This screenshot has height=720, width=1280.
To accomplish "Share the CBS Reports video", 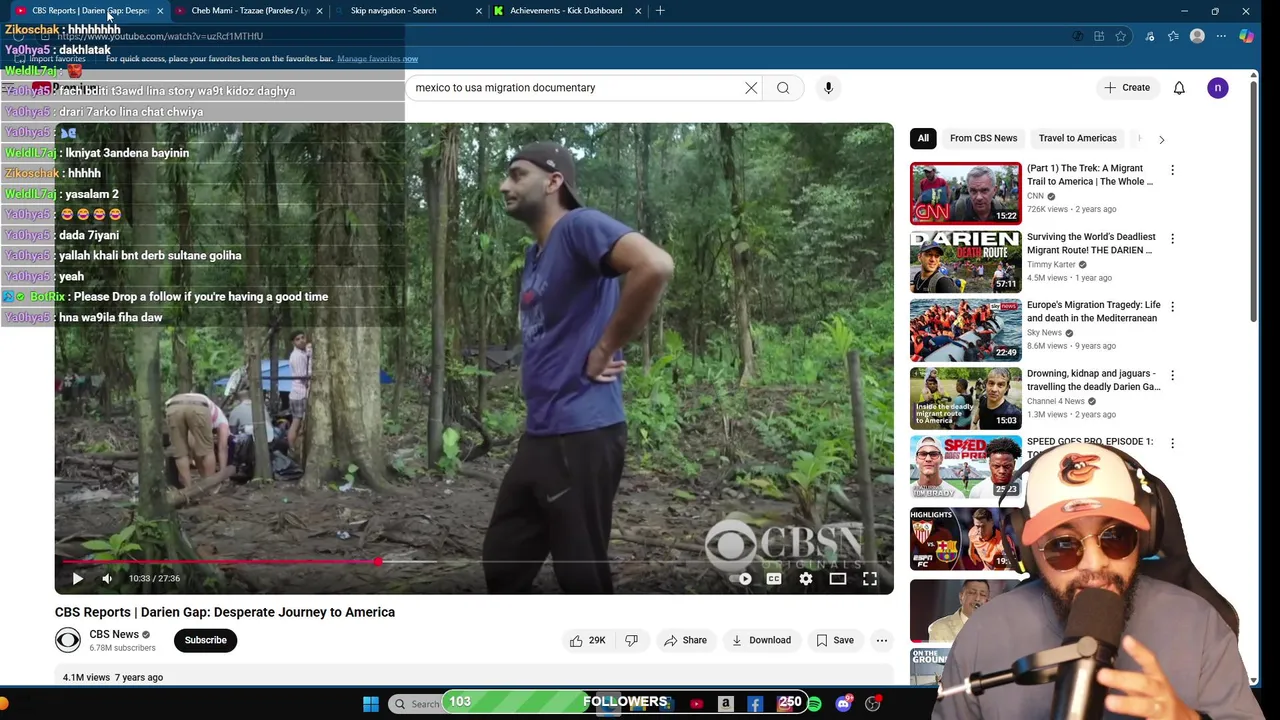I will pyautogui.click(x=685, y=640).
